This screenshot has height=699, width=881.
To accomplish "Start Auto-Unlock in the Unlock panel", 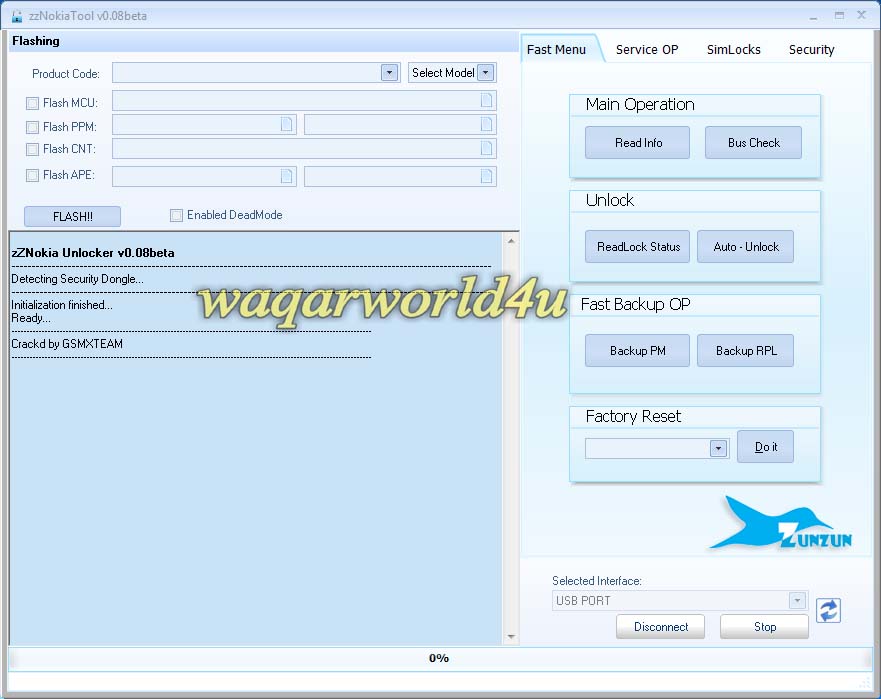I will point(745,246).
